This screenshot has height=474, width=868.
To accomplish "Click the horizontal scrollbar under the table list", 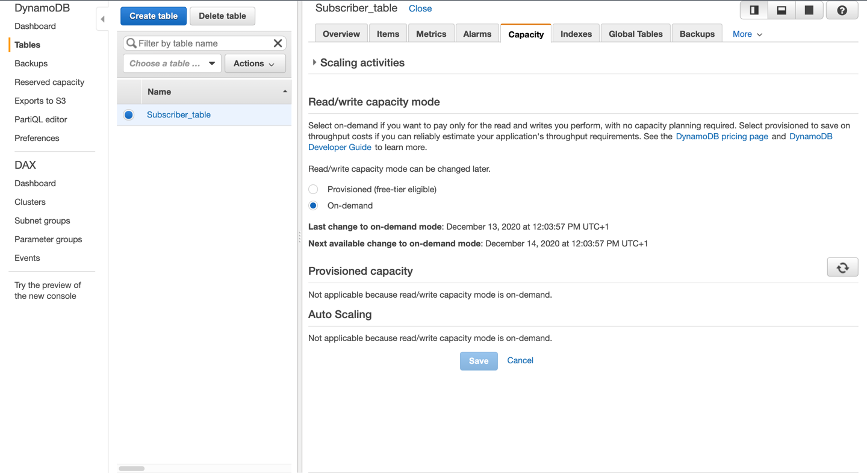I will click(x=131, y=468).
